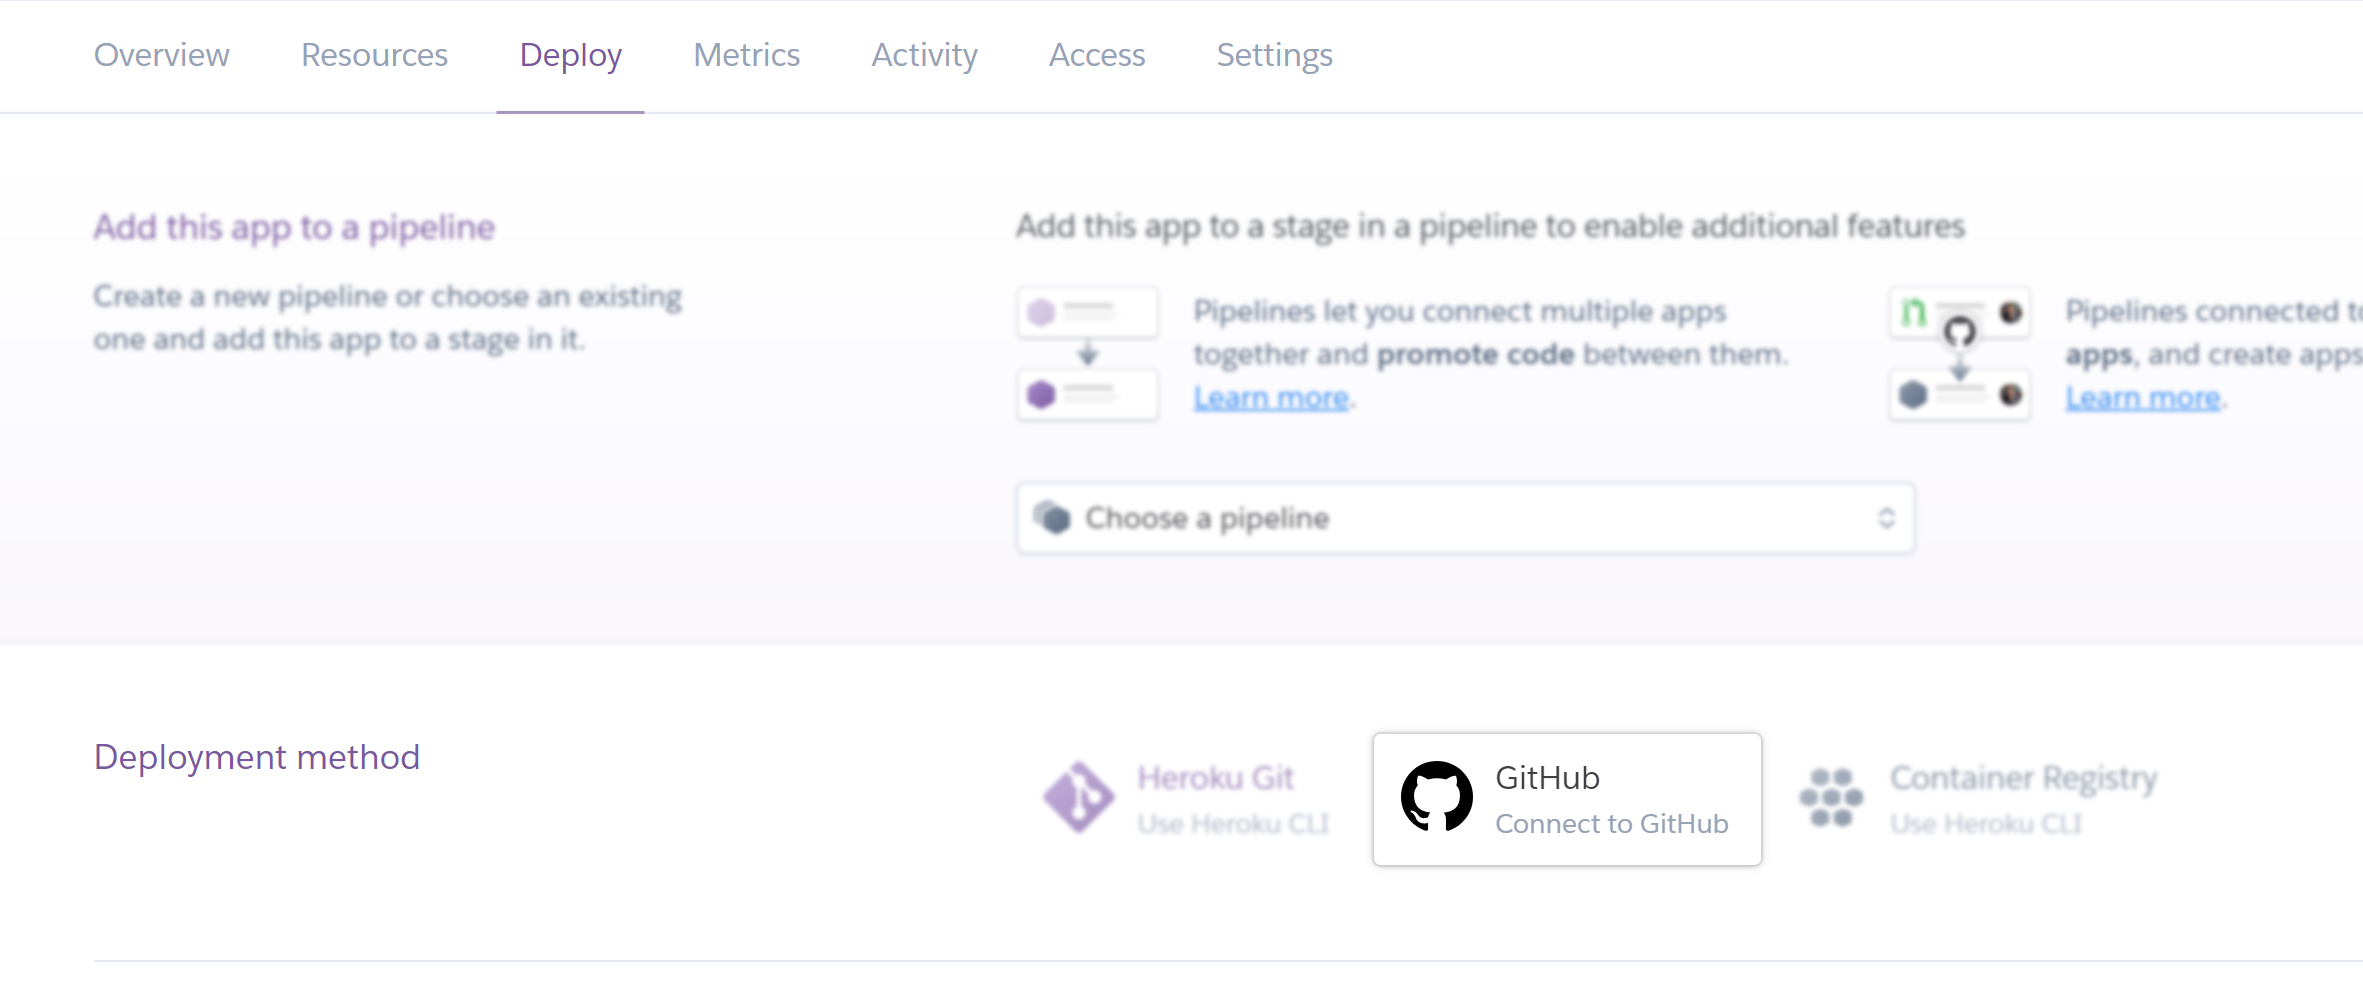The height and width of the screenshot is (1000, 2363).
Task: Click Learn more about promoting code
Action: point(1271,398)
